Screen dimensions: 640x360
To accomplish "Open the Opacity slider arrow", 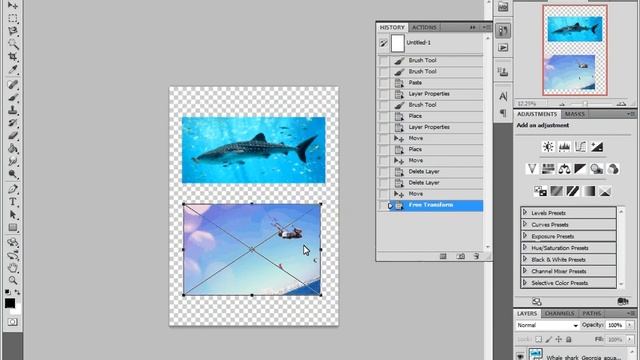I will tap(630, 325).
